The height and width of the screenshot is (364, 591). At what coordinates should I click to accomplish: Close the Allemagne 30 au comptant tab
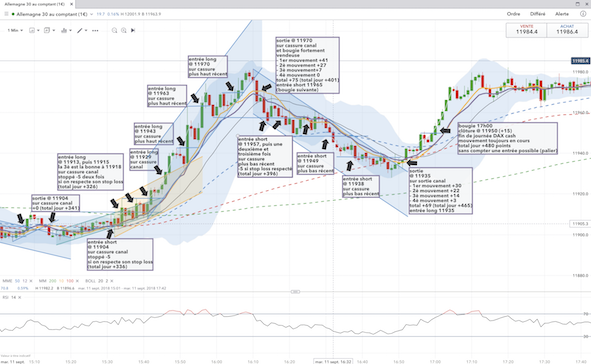coord(72,4)
